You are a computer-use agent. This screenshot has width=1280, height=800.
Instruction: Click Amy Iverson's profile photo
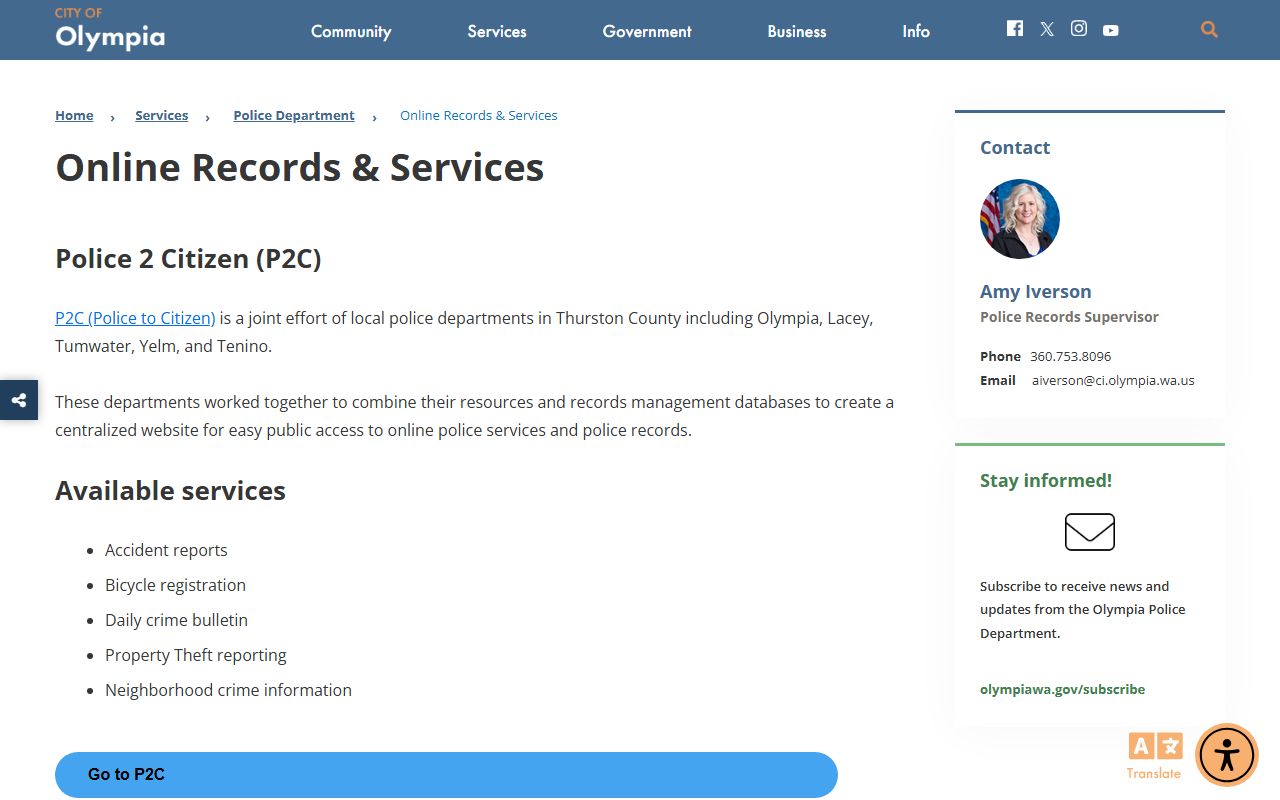[1019, 219]
